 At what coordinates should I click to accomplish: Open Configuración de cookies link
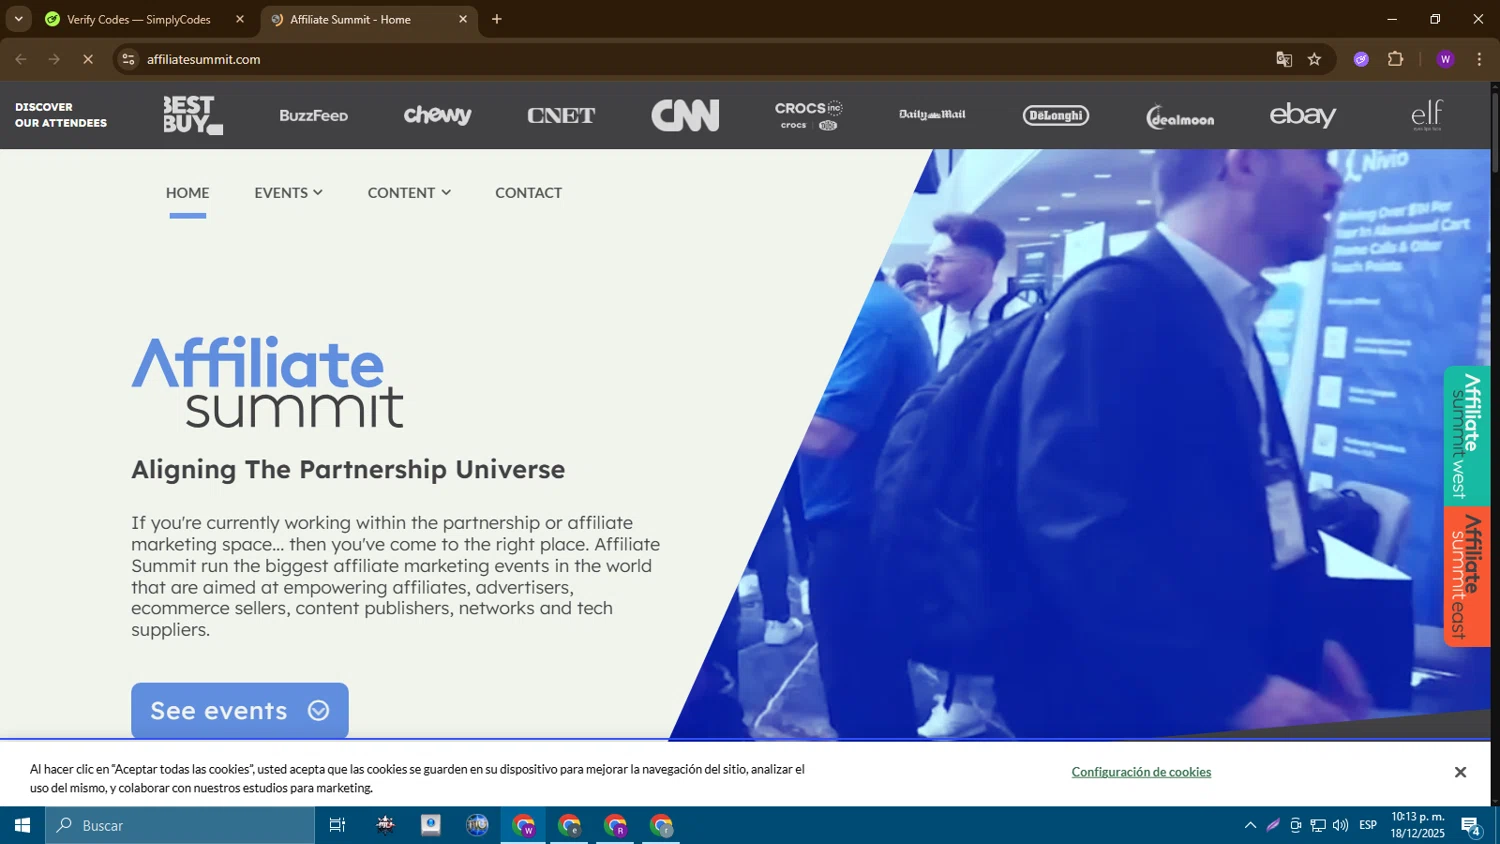(1141, 772)
